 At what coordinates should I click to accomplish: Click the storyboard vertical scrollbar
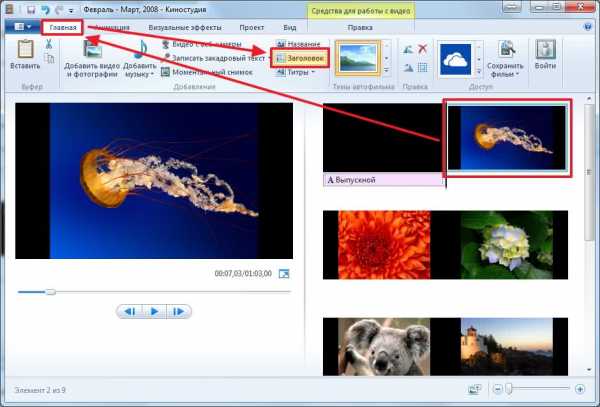click(x=589, y=172)
